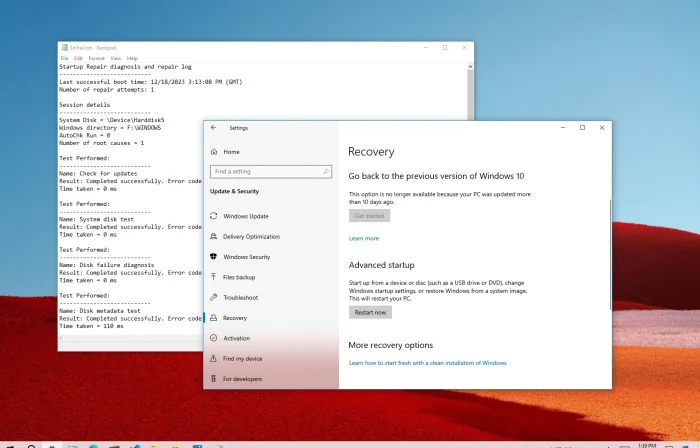Screen dimensions: 700x448
Task: Select Recovery in the sidebar
Action: tap(229, 318)
